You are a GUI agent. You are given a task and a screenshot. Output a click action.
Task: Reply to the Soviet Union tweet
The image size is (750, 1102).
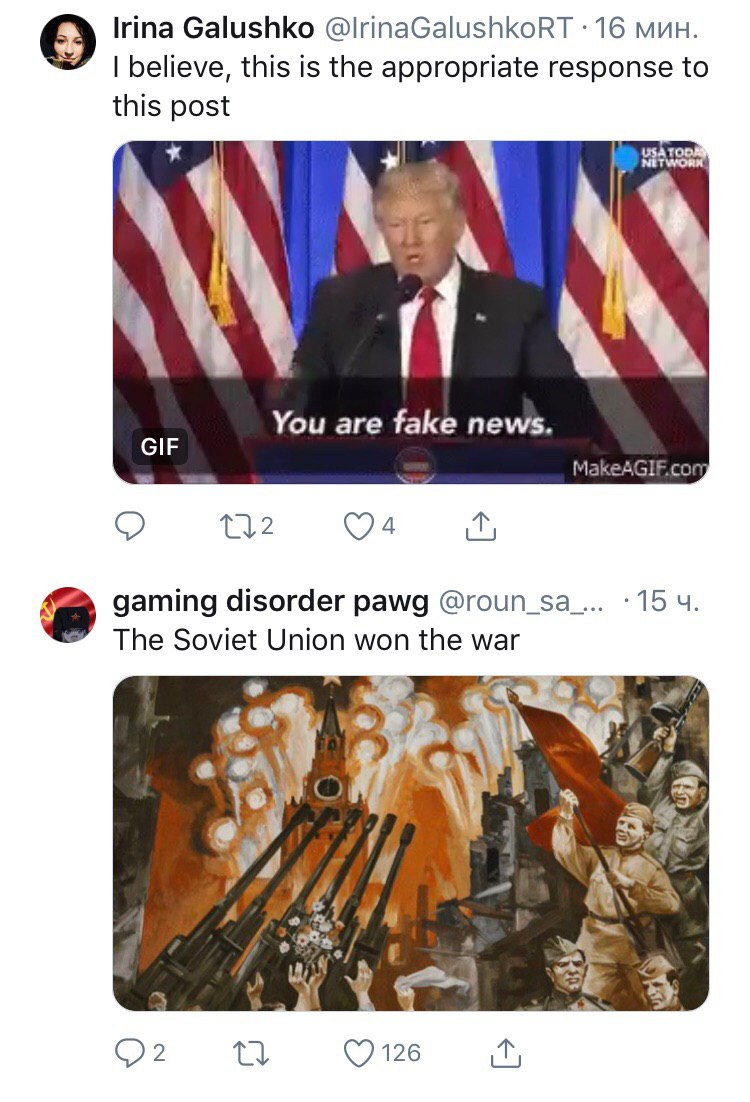(140, 1053)
